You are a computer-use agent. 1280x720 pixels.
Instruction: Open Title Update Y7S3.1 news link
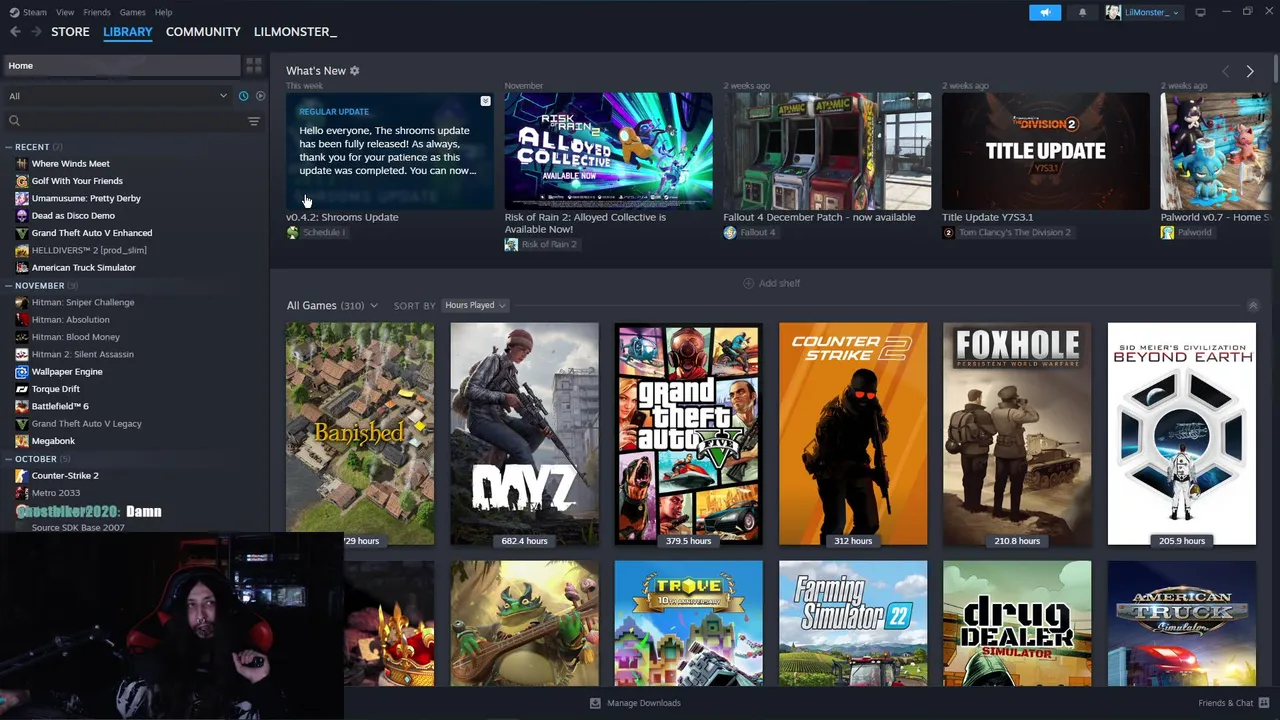(x=988, y=217)
